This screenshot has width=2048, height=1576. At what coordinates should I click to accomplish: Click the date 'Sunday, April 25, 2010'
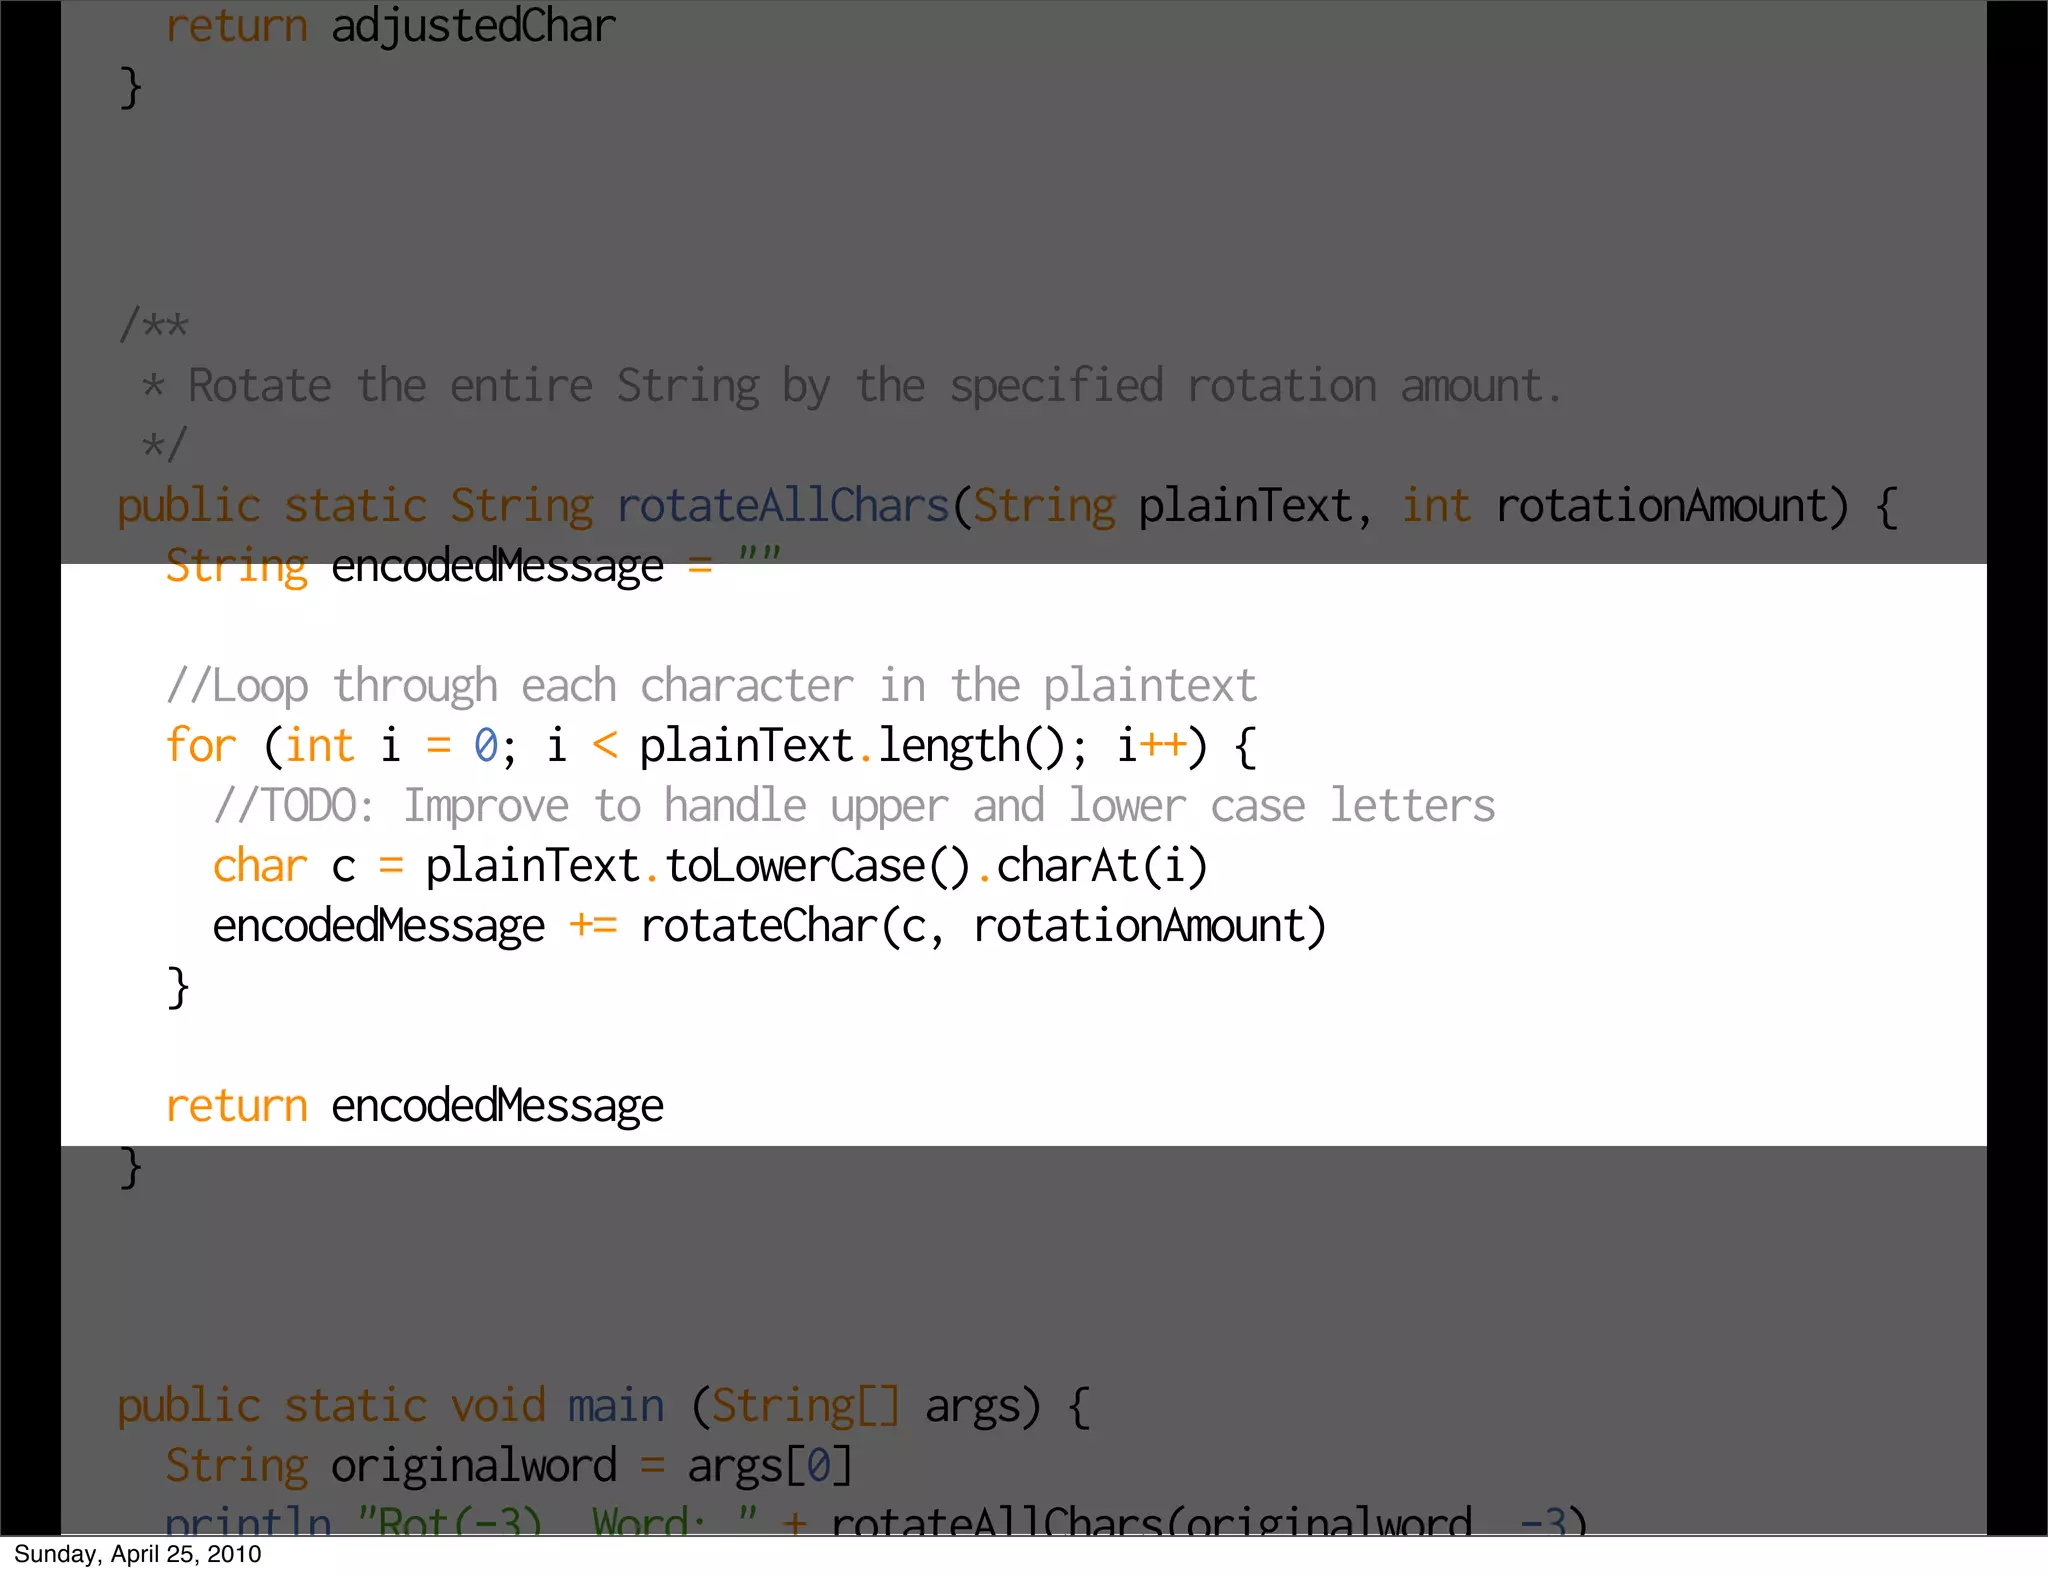click(x=137, y=1554)
